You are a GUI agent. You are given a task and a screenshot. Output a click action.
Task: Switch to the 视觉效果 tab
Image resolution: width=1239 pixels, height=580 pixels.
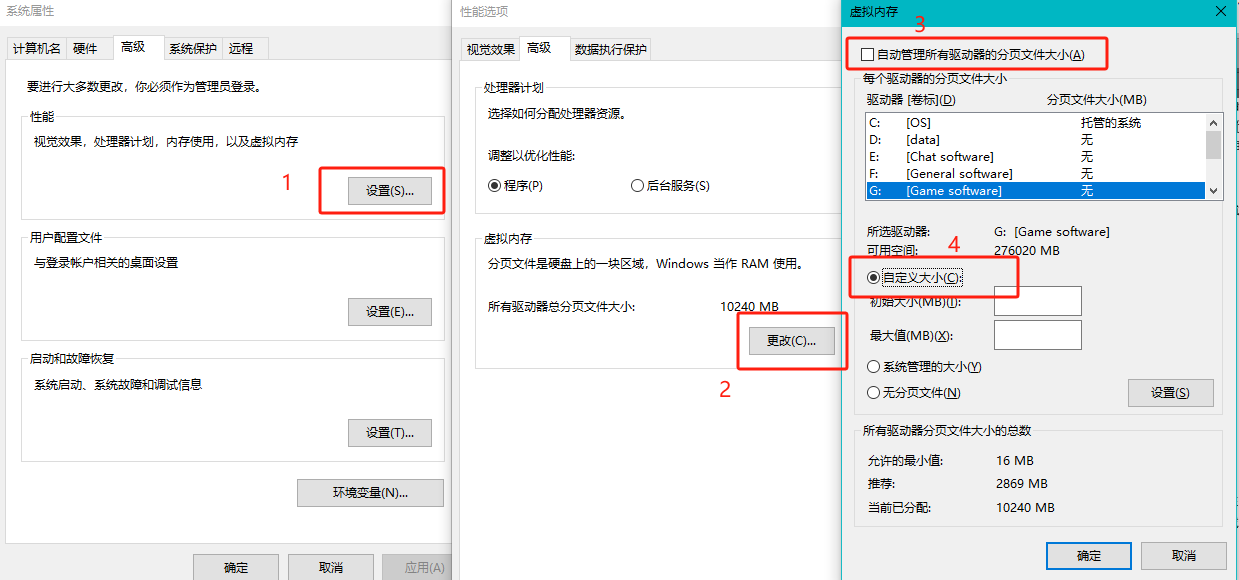(491, 49)
